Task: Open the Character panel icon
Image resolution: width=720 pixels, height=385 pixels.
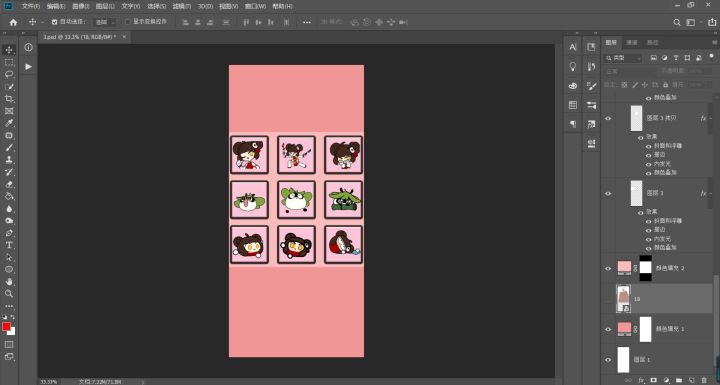Action: (x=573, y=47)
